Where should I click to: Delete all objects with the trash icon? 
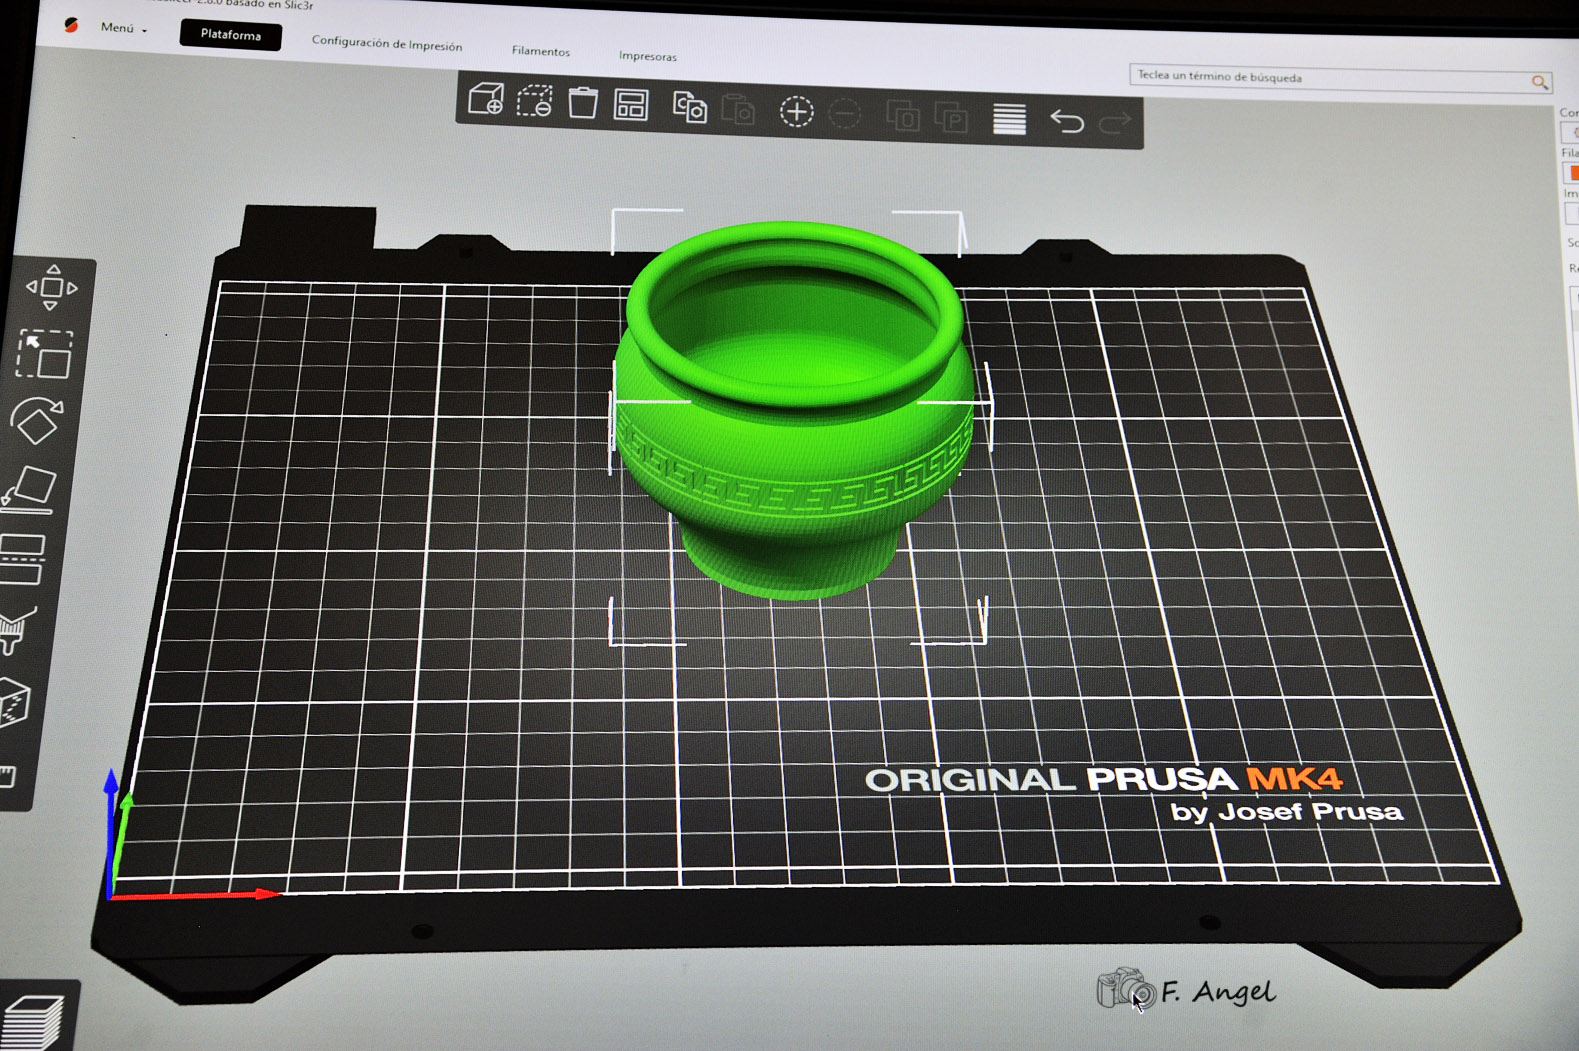(x=583, y=103)
